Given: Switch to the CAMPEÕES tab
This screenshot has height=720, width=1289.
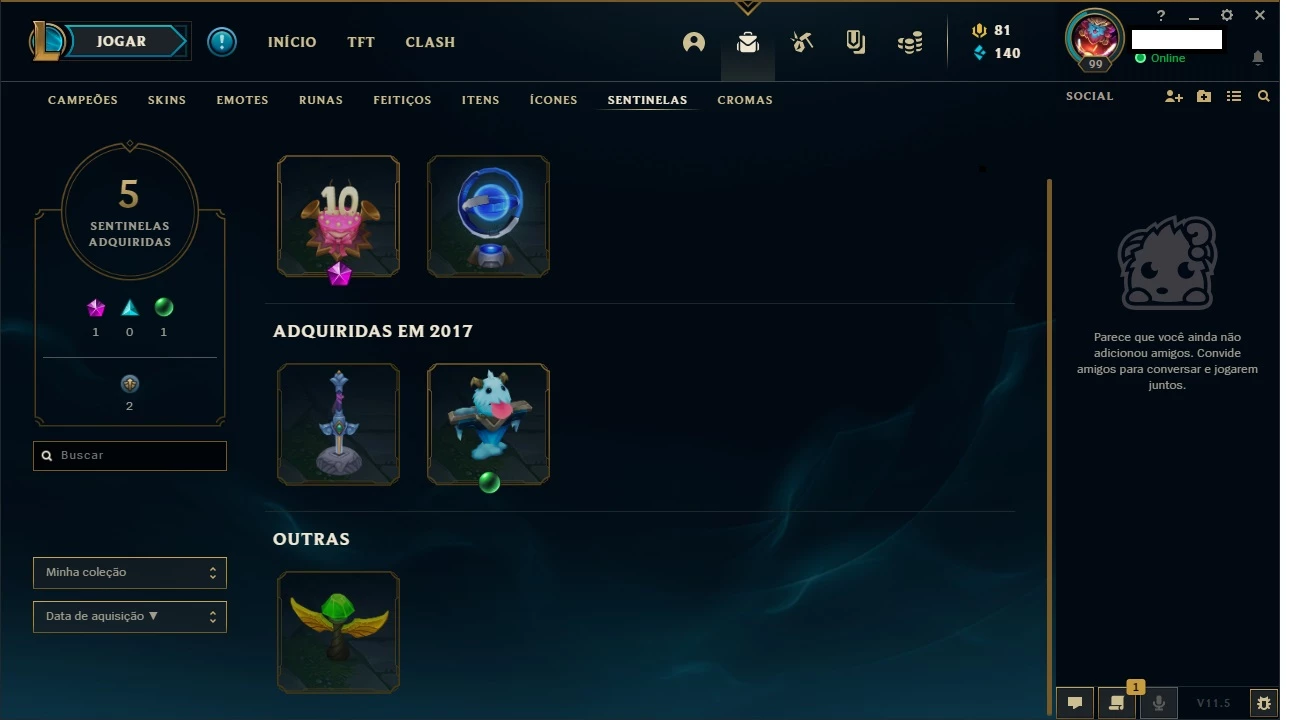Looking at the screenshot, I should [x=83, y=100].
